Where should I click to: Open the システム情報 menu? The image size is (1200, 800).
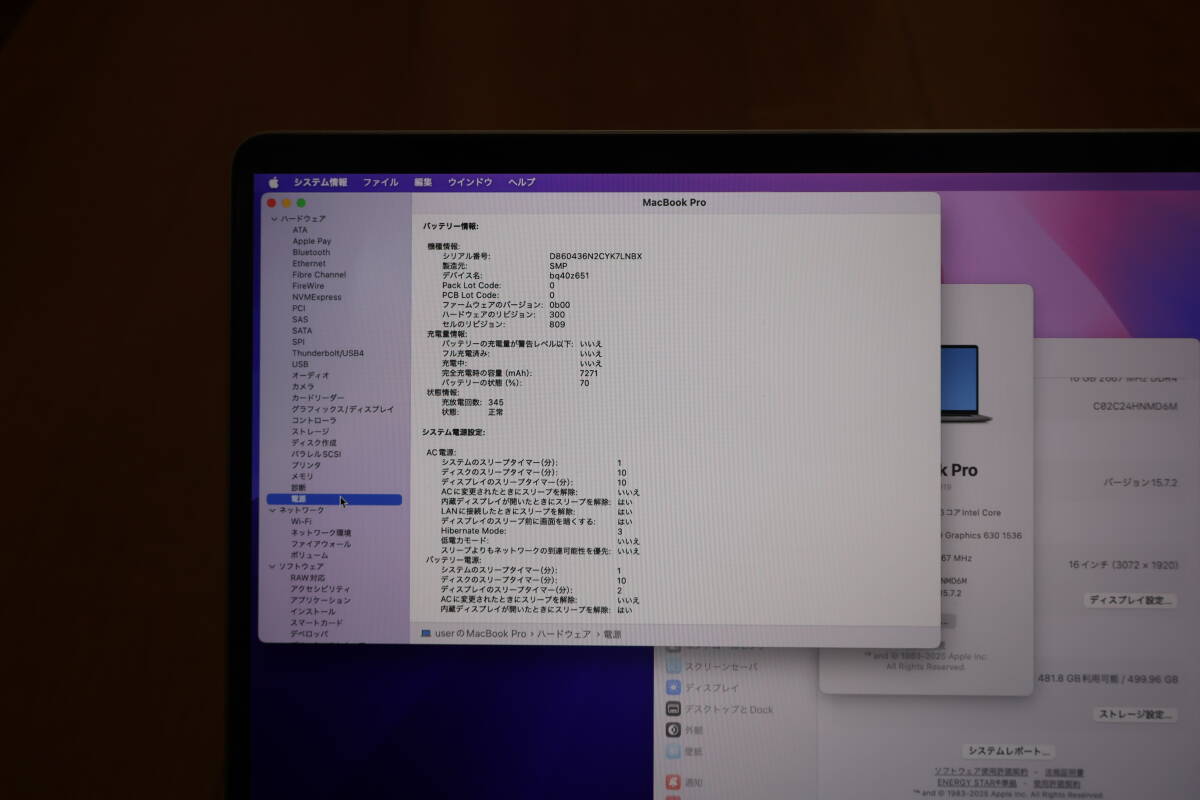click(320, 182)
